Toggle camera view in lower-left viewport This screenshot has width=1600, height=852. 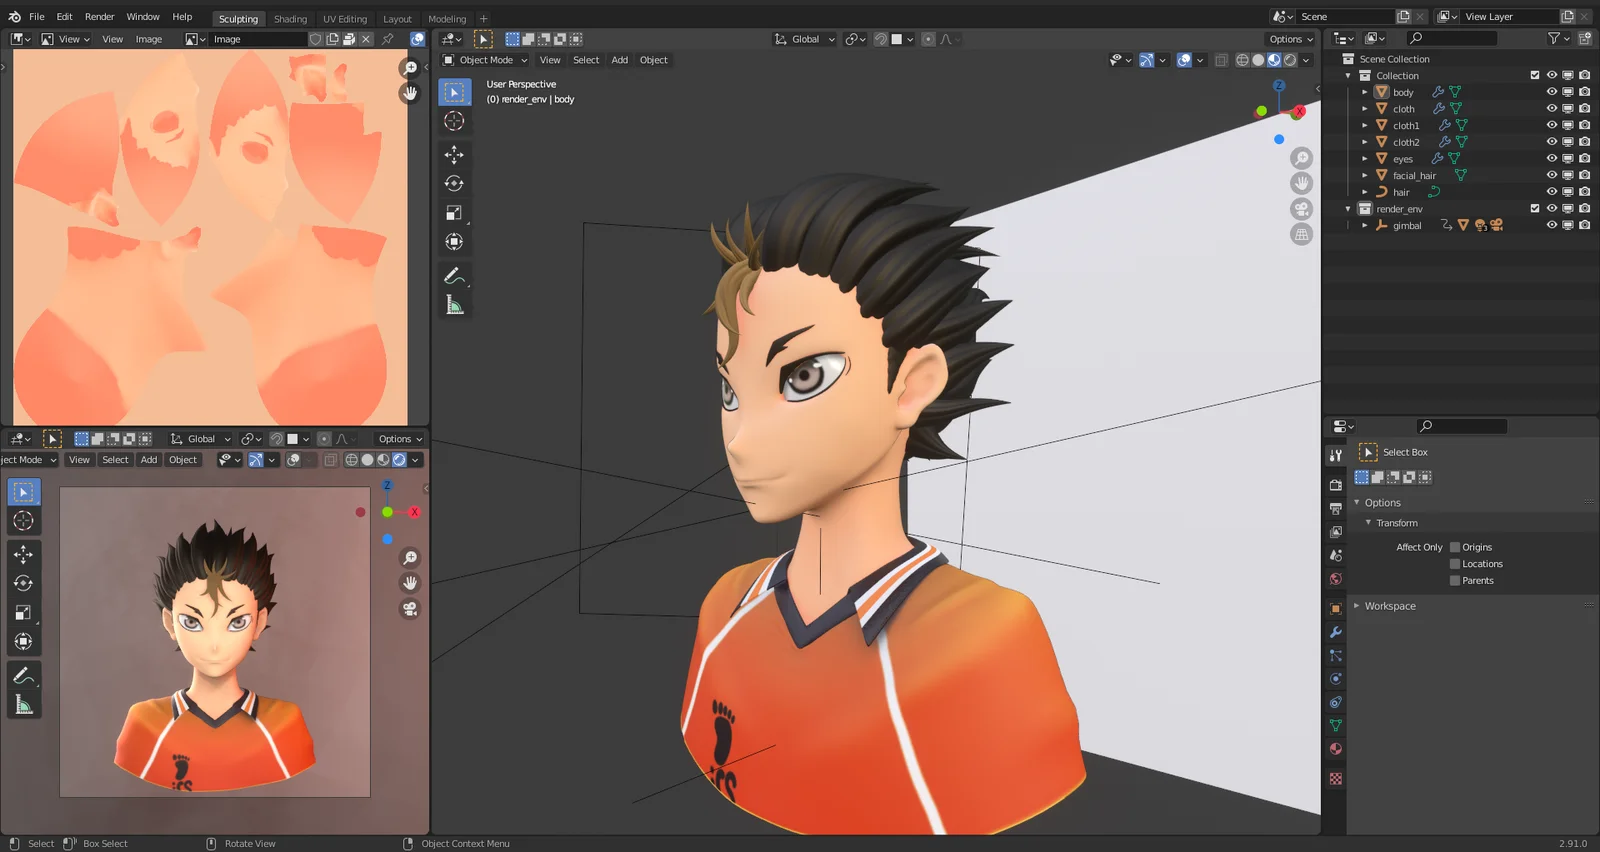pos(410,609)
